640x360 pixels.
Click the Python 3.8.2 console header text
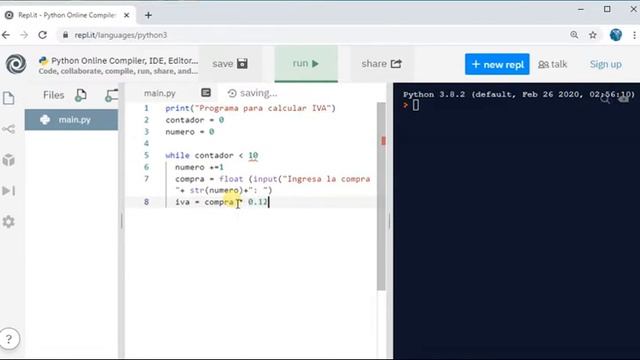(x=519, y=94)
